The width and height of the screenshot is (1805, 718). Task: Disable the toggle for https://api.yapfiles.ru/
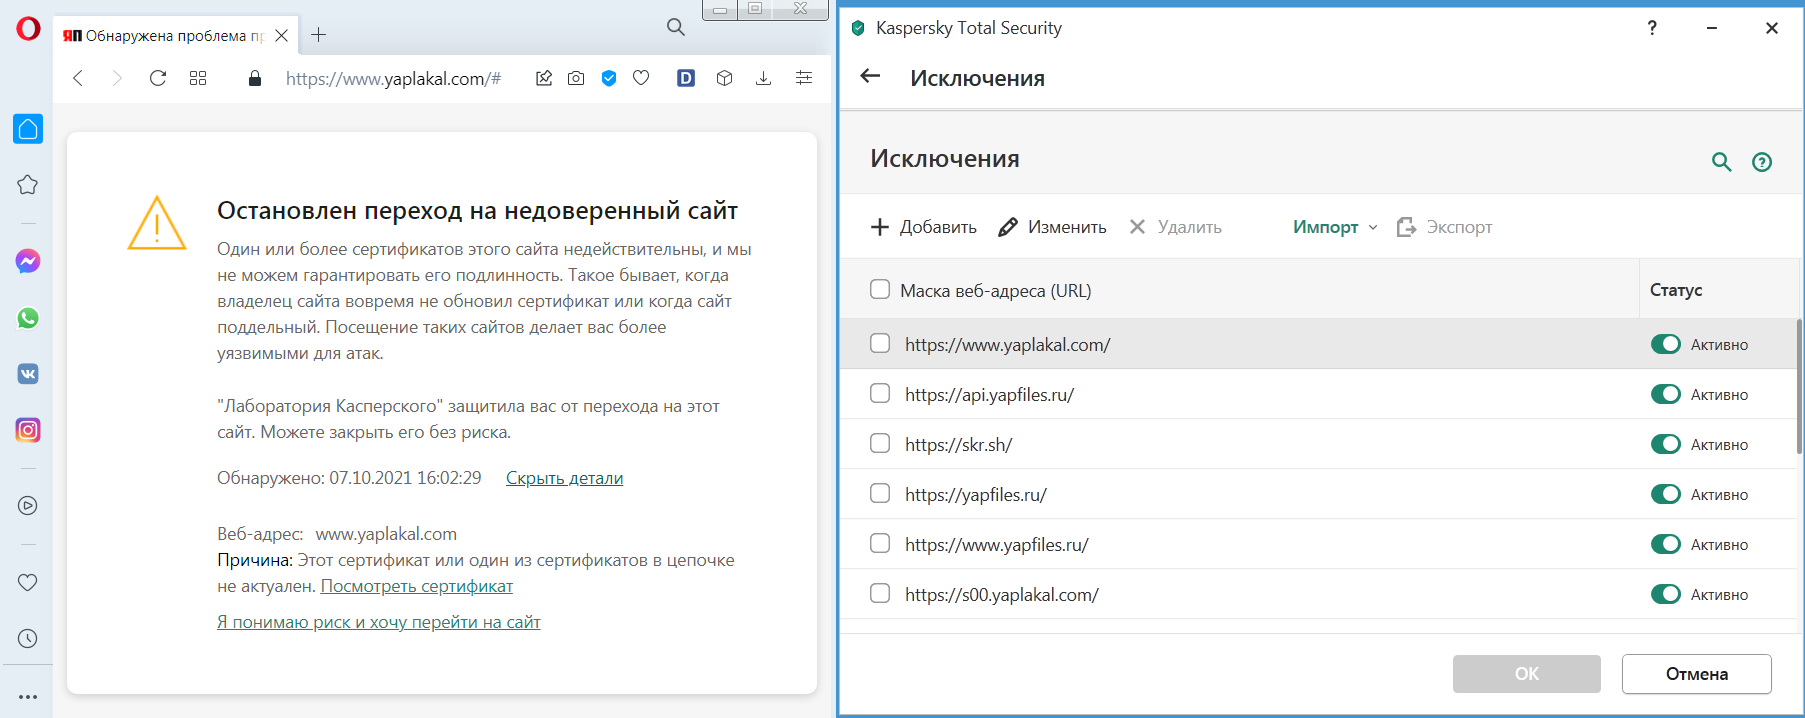pyautogui.click(x=1665, y=394)
